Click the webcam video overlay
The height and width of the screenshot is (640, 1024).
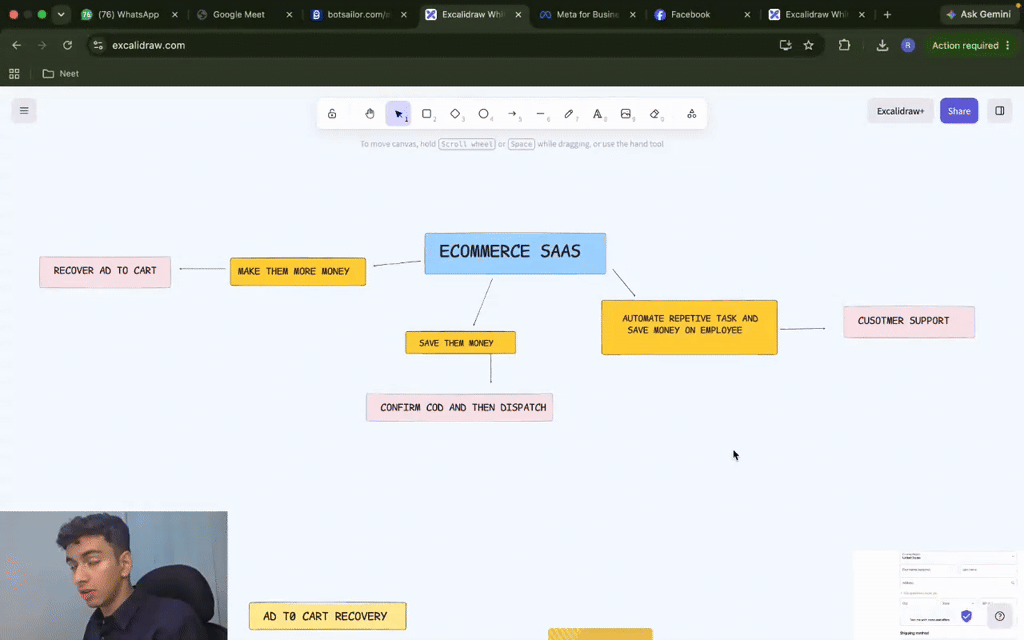pyautogui.click(x=114, y=575)
